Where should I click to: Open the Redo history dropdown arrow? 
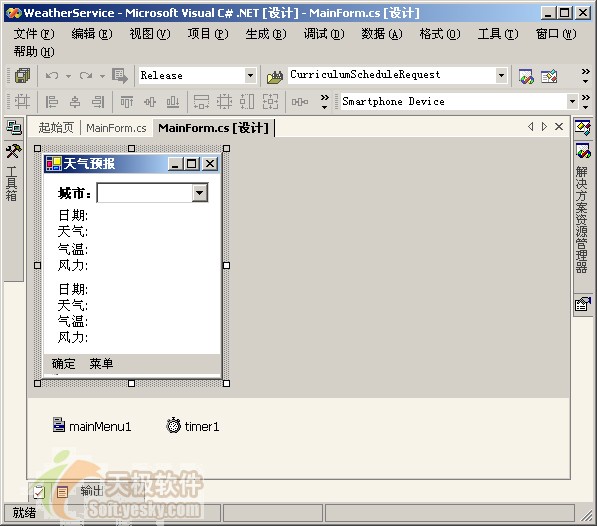(102, 76)
